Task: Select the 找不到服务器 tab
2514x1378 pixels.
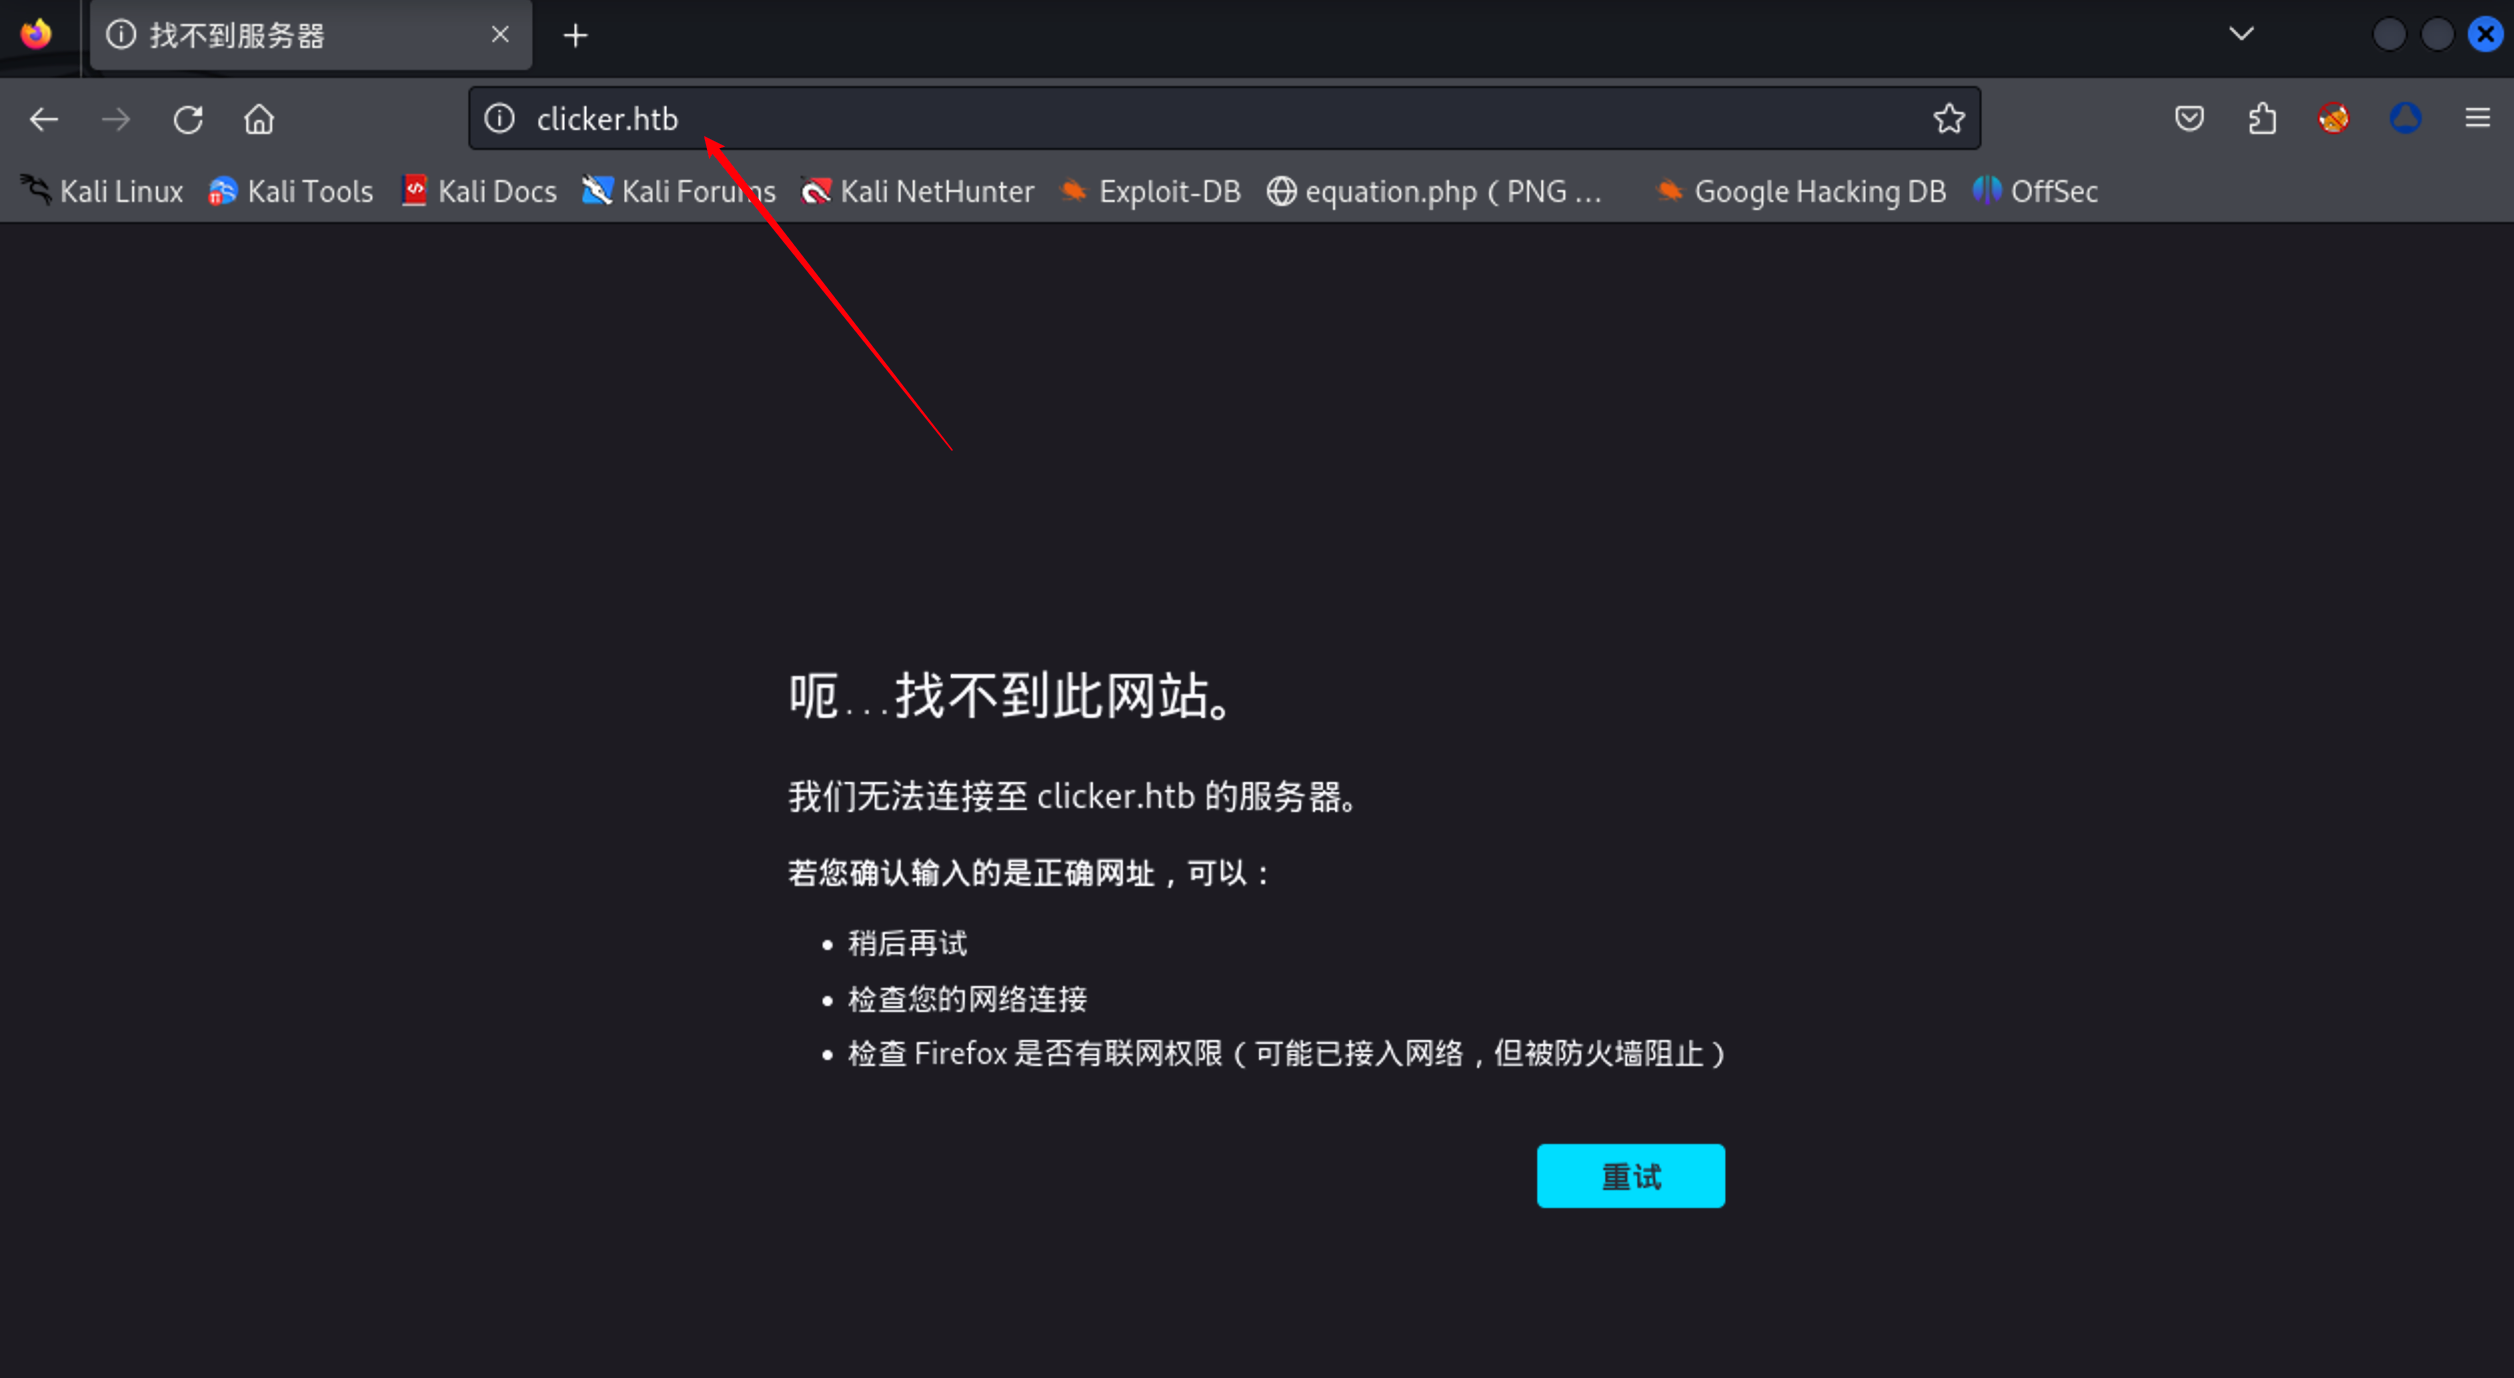Action: click(280, 36)
